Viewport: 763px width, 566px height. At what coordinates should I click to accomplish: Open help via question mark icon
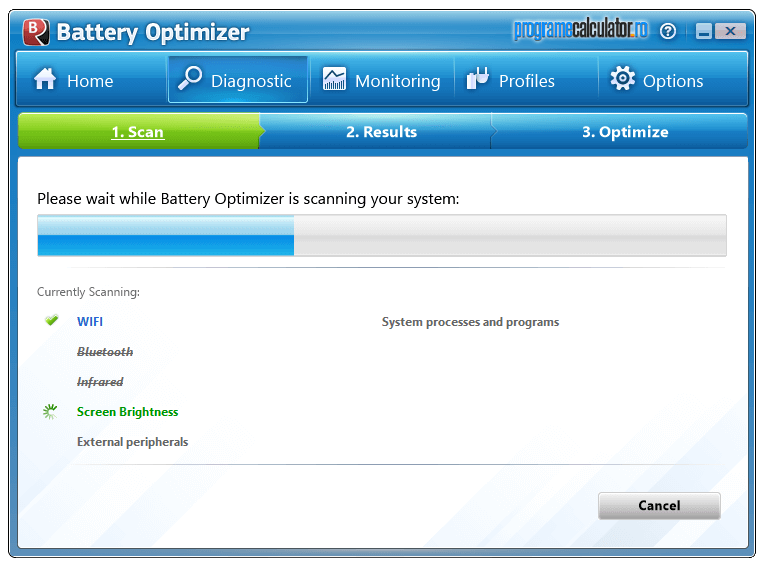668,32
